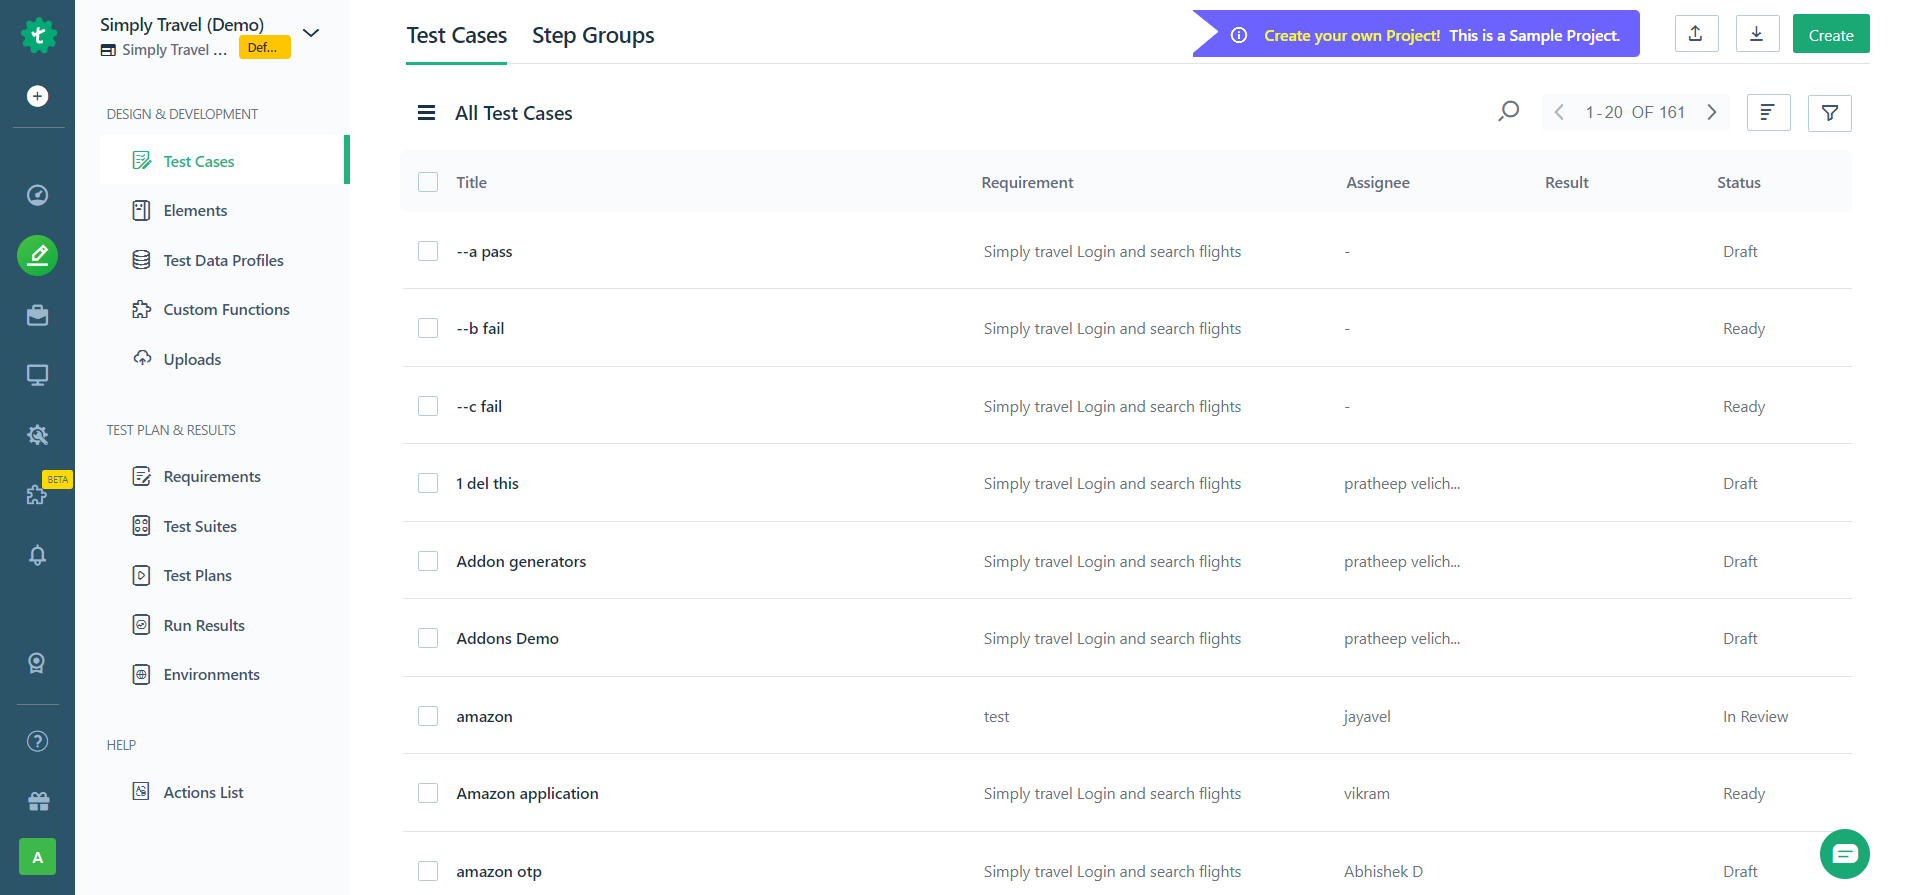Click the download/import icon button
The height and width of the screenshot is (895, 1920).
1757,33
